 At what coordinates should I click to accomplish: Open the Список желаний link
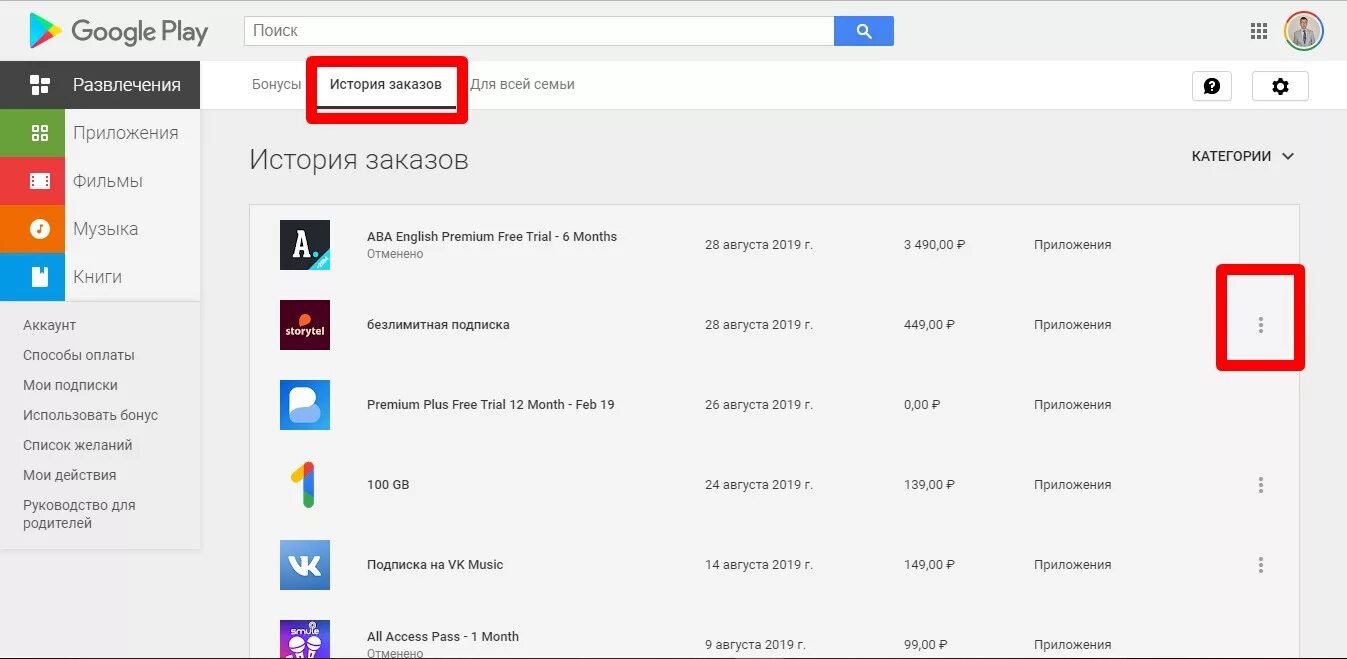click(77, 445)
